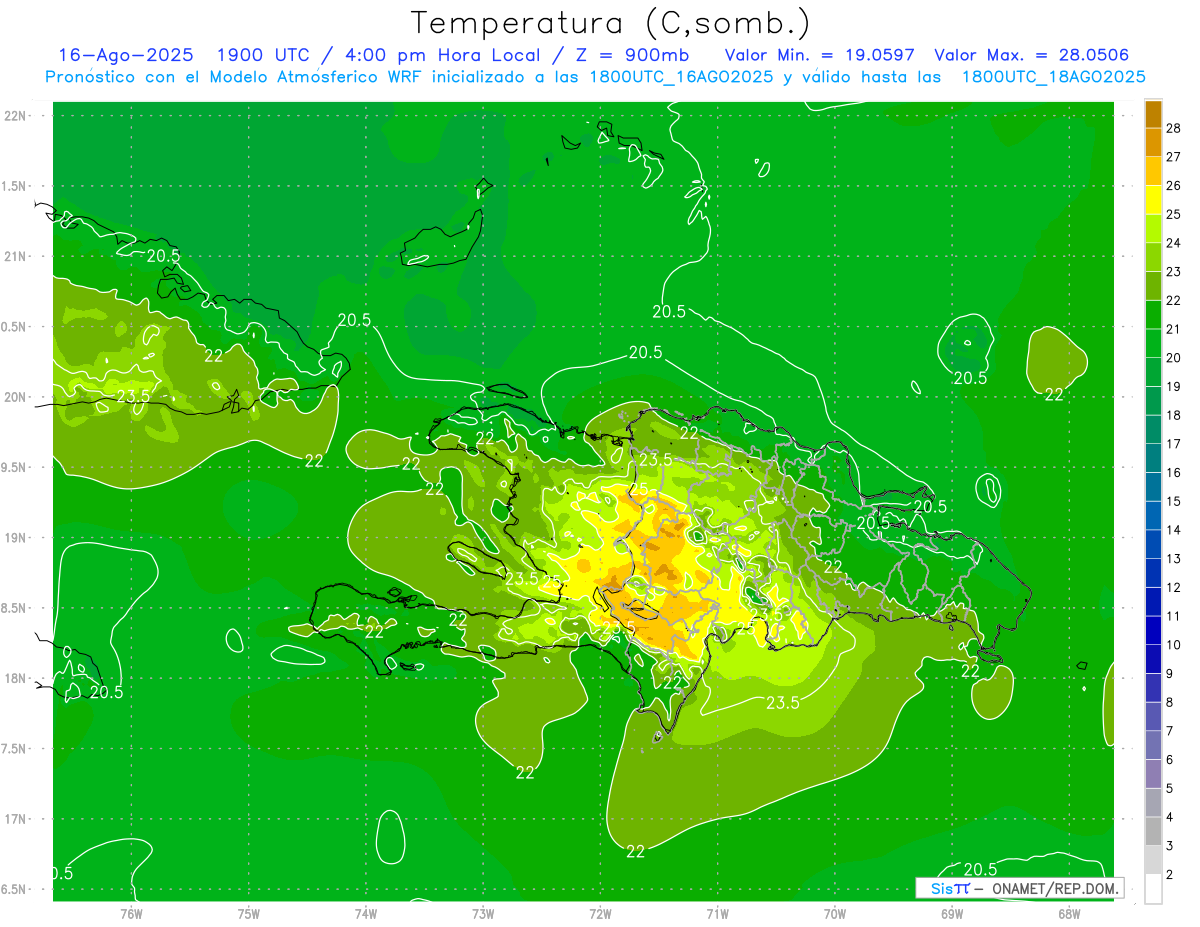Click the legend value 12
The image size is (1200, 927).
(1174, 587)
